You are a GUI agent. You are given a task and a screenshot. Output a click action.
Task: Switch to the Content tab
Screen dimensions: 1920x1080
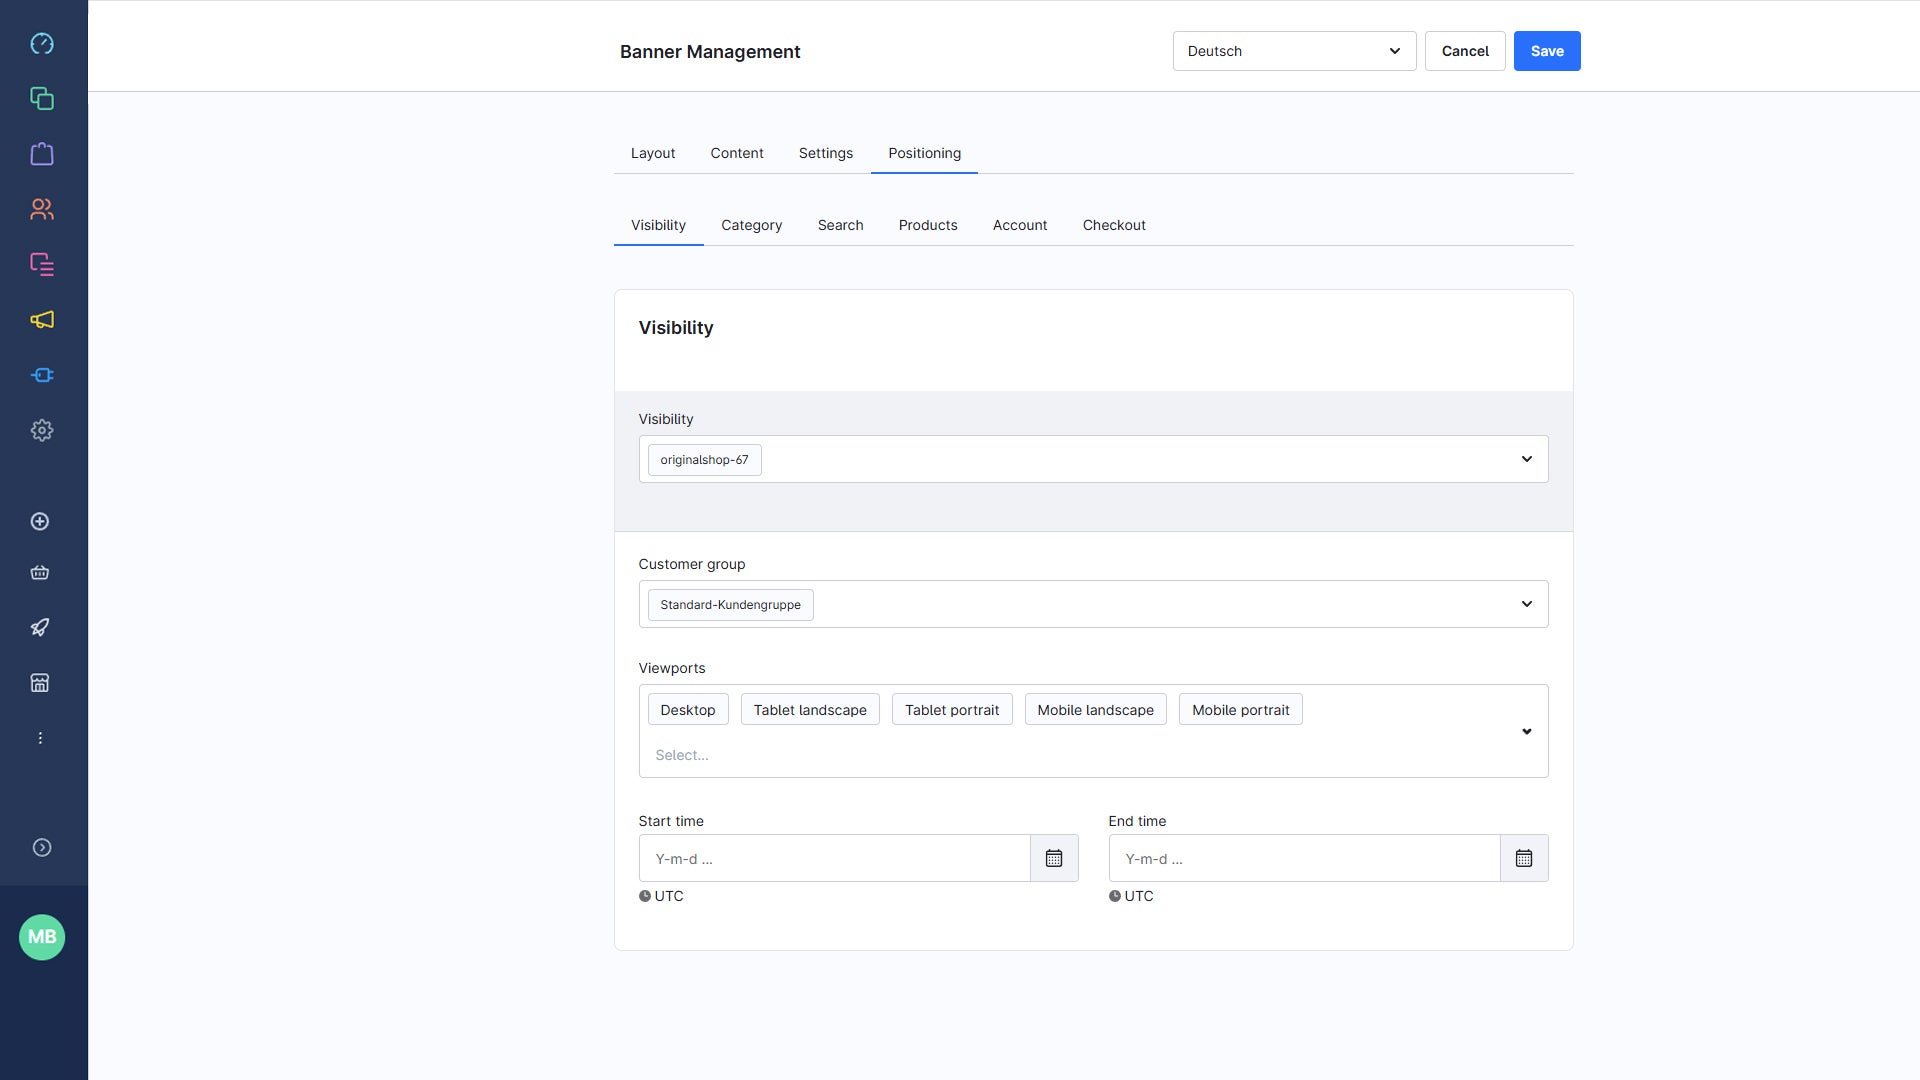737,153
